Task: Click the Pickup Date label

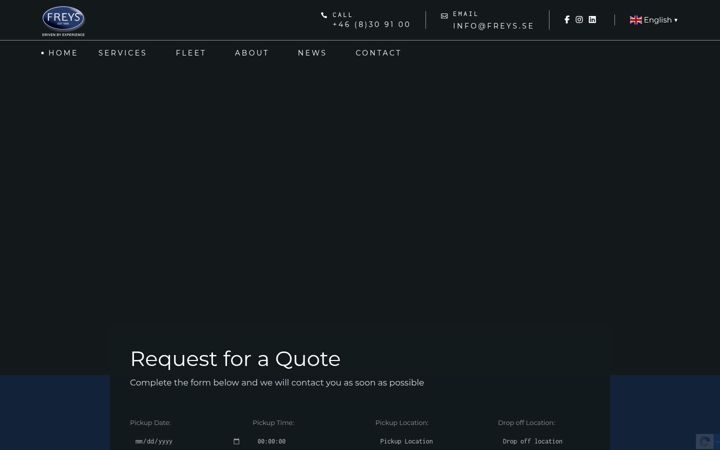Action: point(150,422)
